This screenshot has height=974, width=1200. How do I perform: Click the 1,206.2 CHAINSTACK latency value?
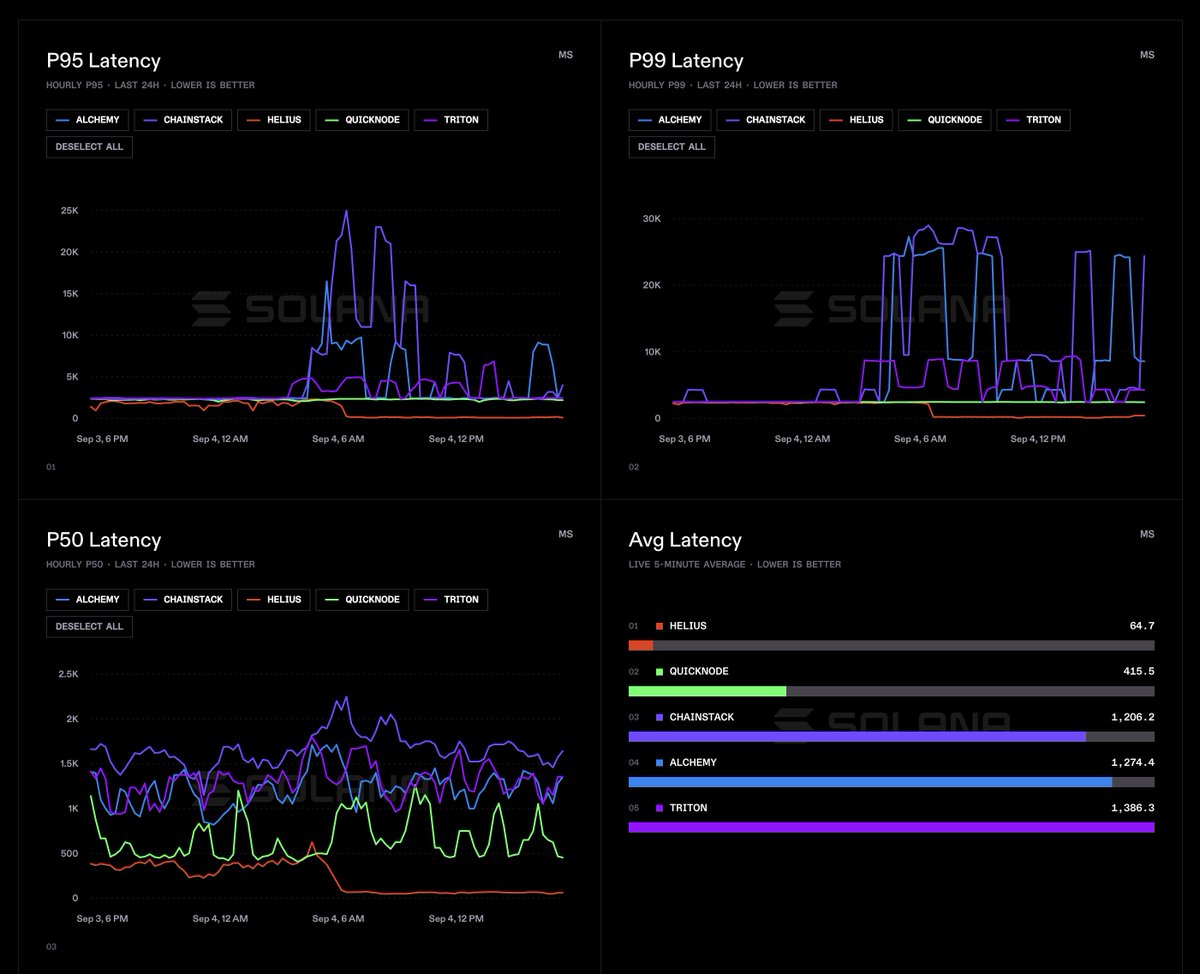tap(1133, 717)
